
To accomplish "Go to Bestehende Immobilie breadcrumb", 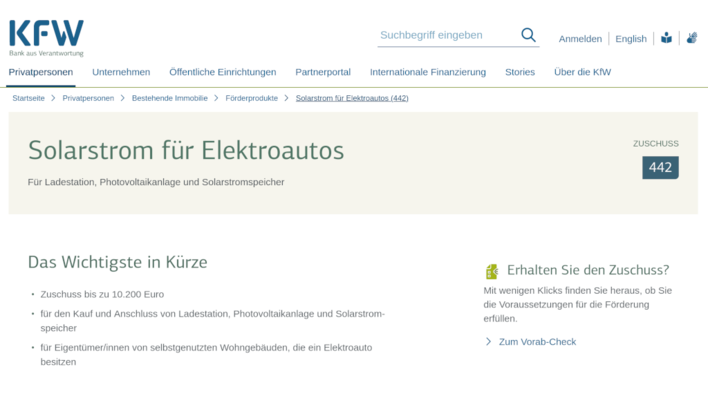I will point(170,98).
